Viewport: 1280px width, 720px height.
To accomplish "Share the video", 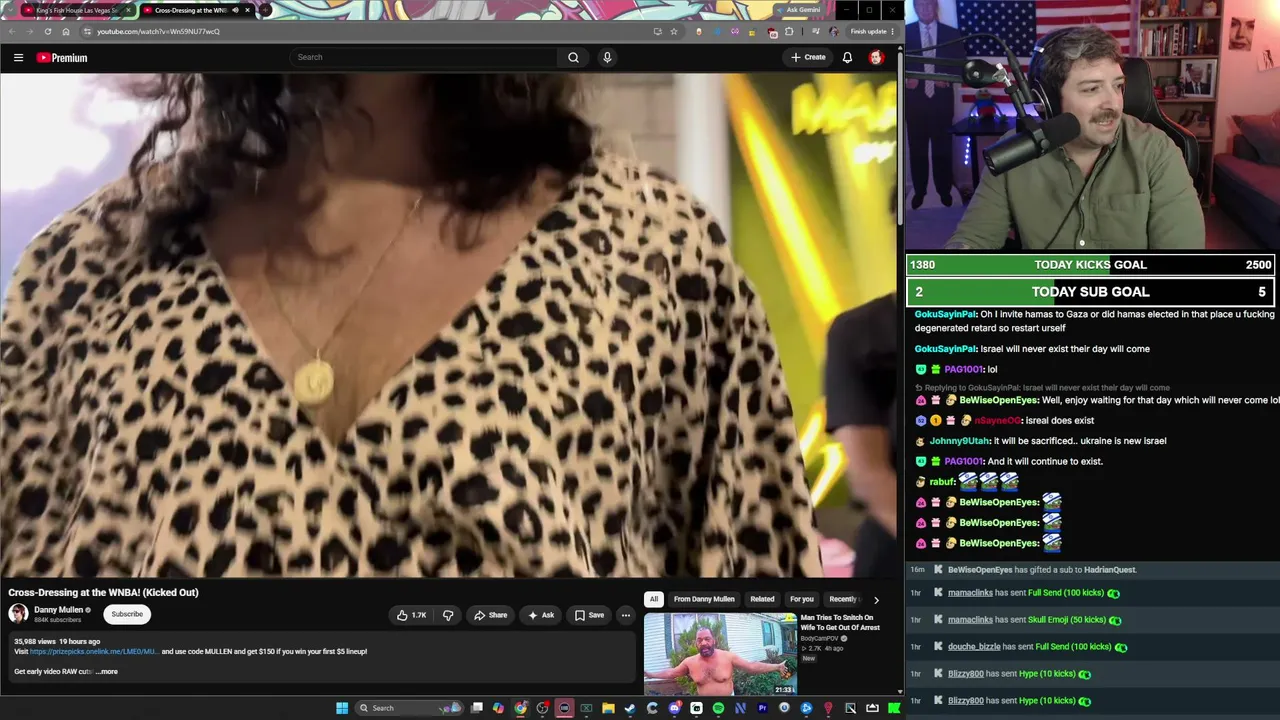I will [x=490, y=615].
